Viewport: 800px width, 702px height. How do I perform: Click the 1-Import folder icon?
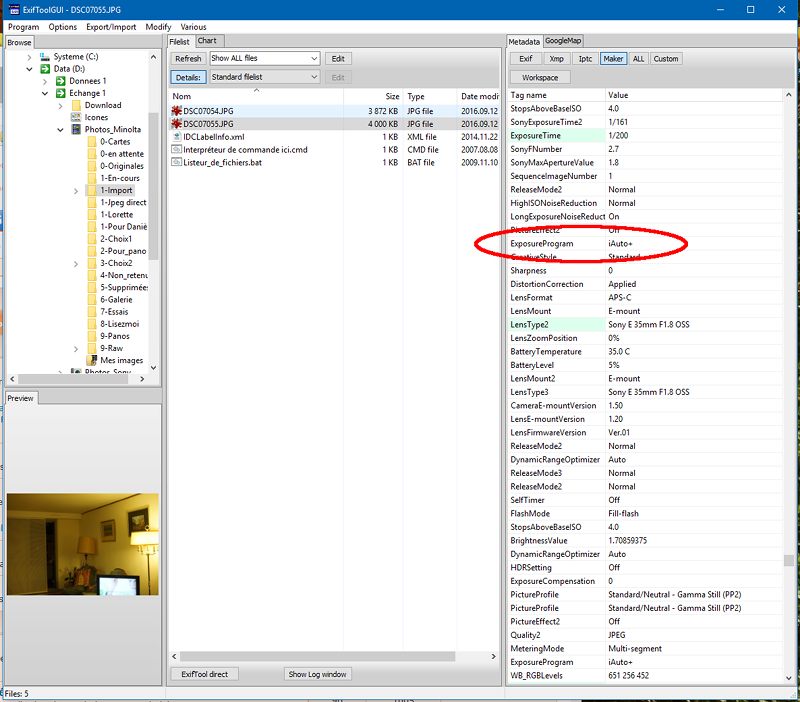click(92, 190)
